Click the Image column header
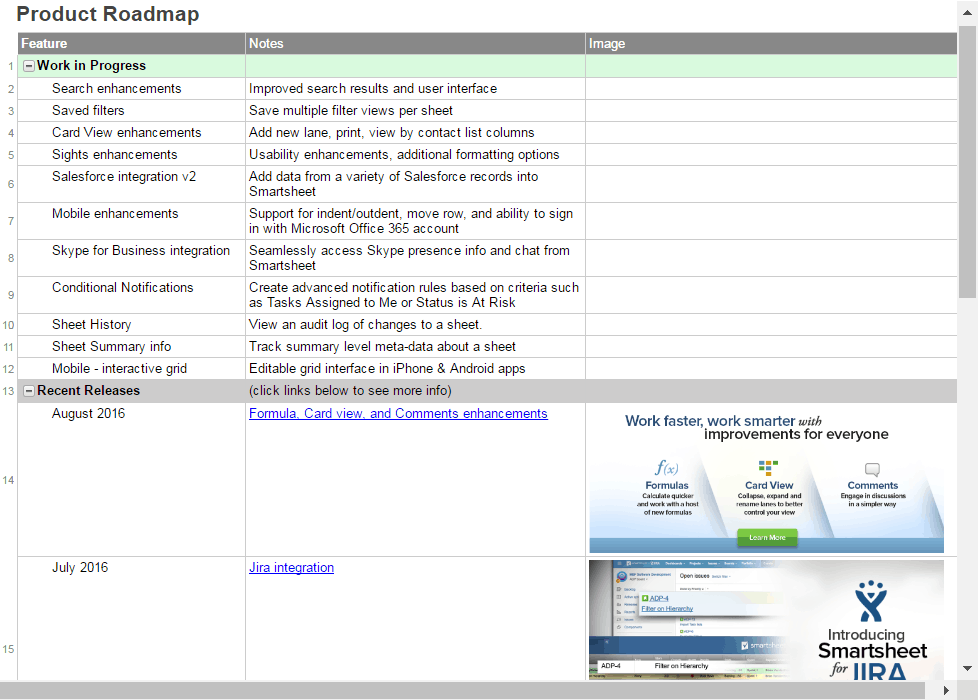The height and width of the screenshot is (700, 978). (x=771, y=44)
